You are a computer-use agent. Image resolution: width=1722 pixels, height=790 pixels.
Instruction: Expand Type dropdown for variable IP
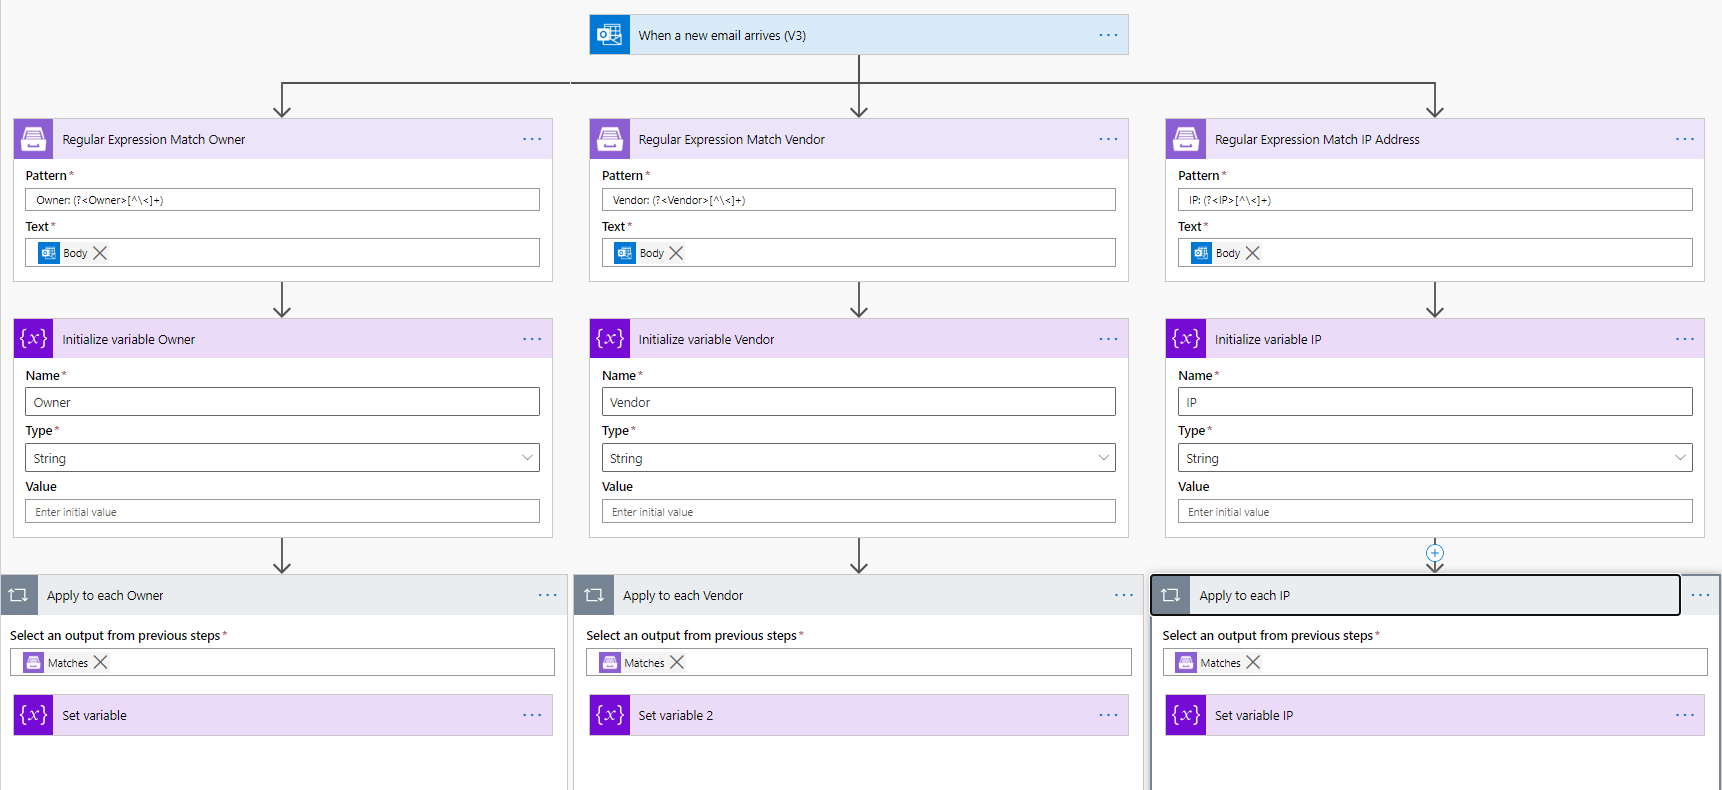pos(1679,458)
